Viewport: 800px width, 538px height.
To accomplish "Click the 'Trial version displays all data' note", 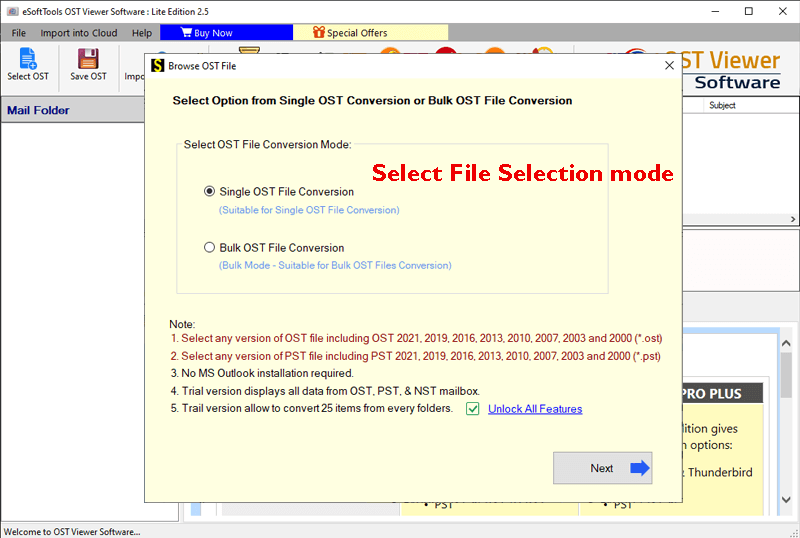I will click(x=325, y=391).
